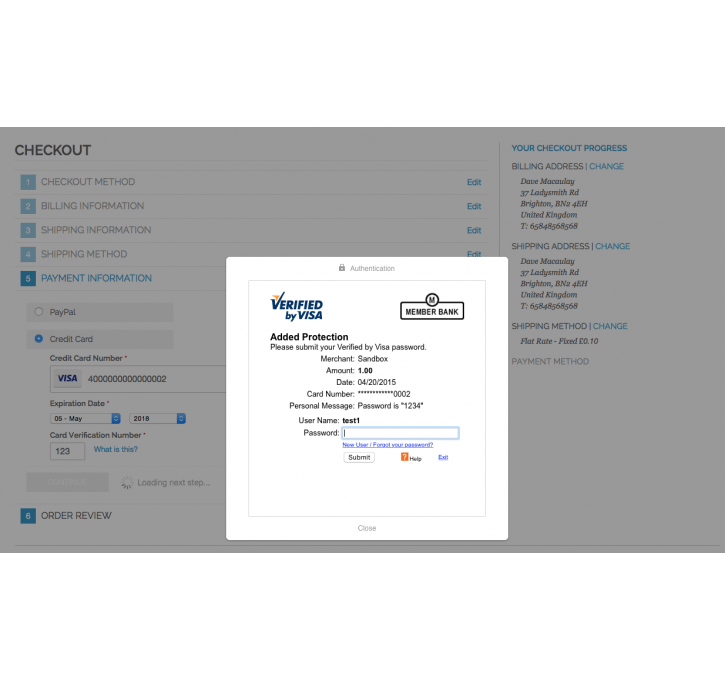Select the PayPal payment option
The image size is (725, 680).
pyautogui.click(x=39, y=312)
